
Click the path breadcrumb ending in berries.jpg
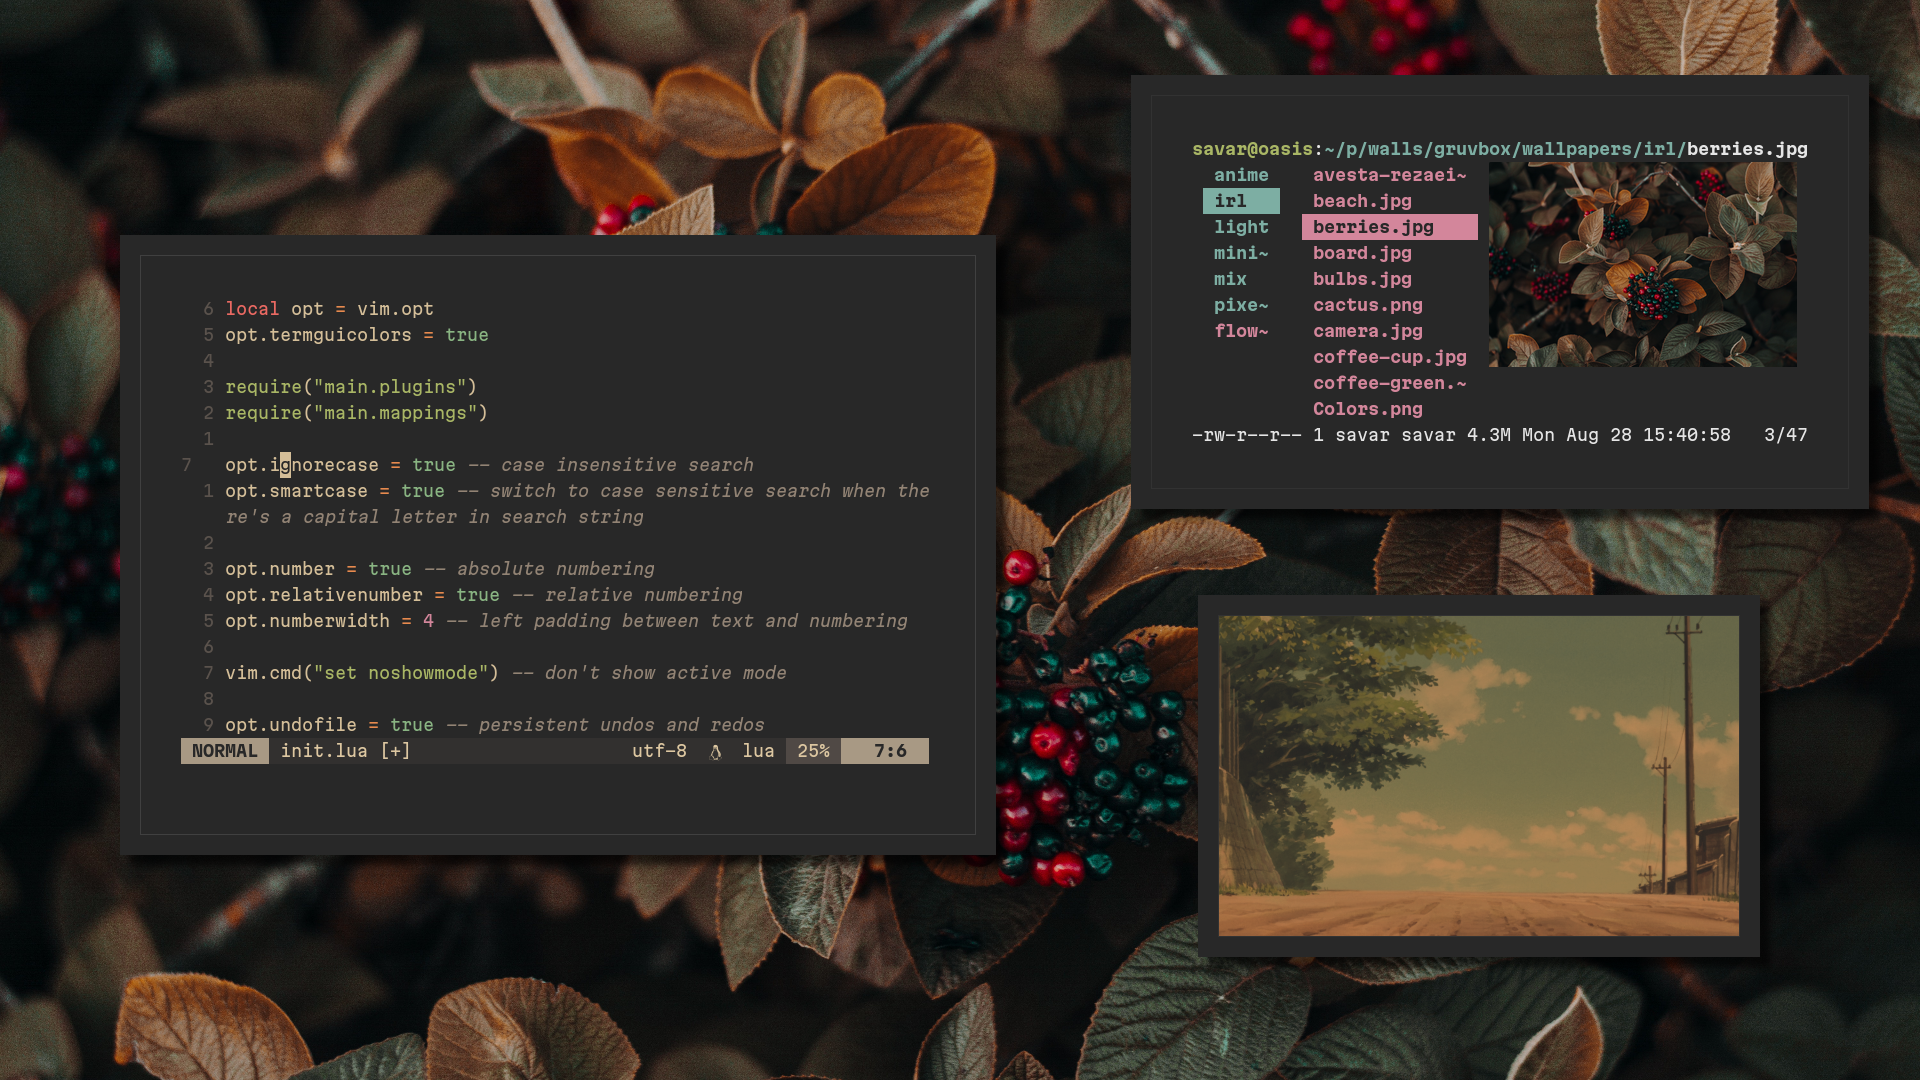pos(1499,149)
